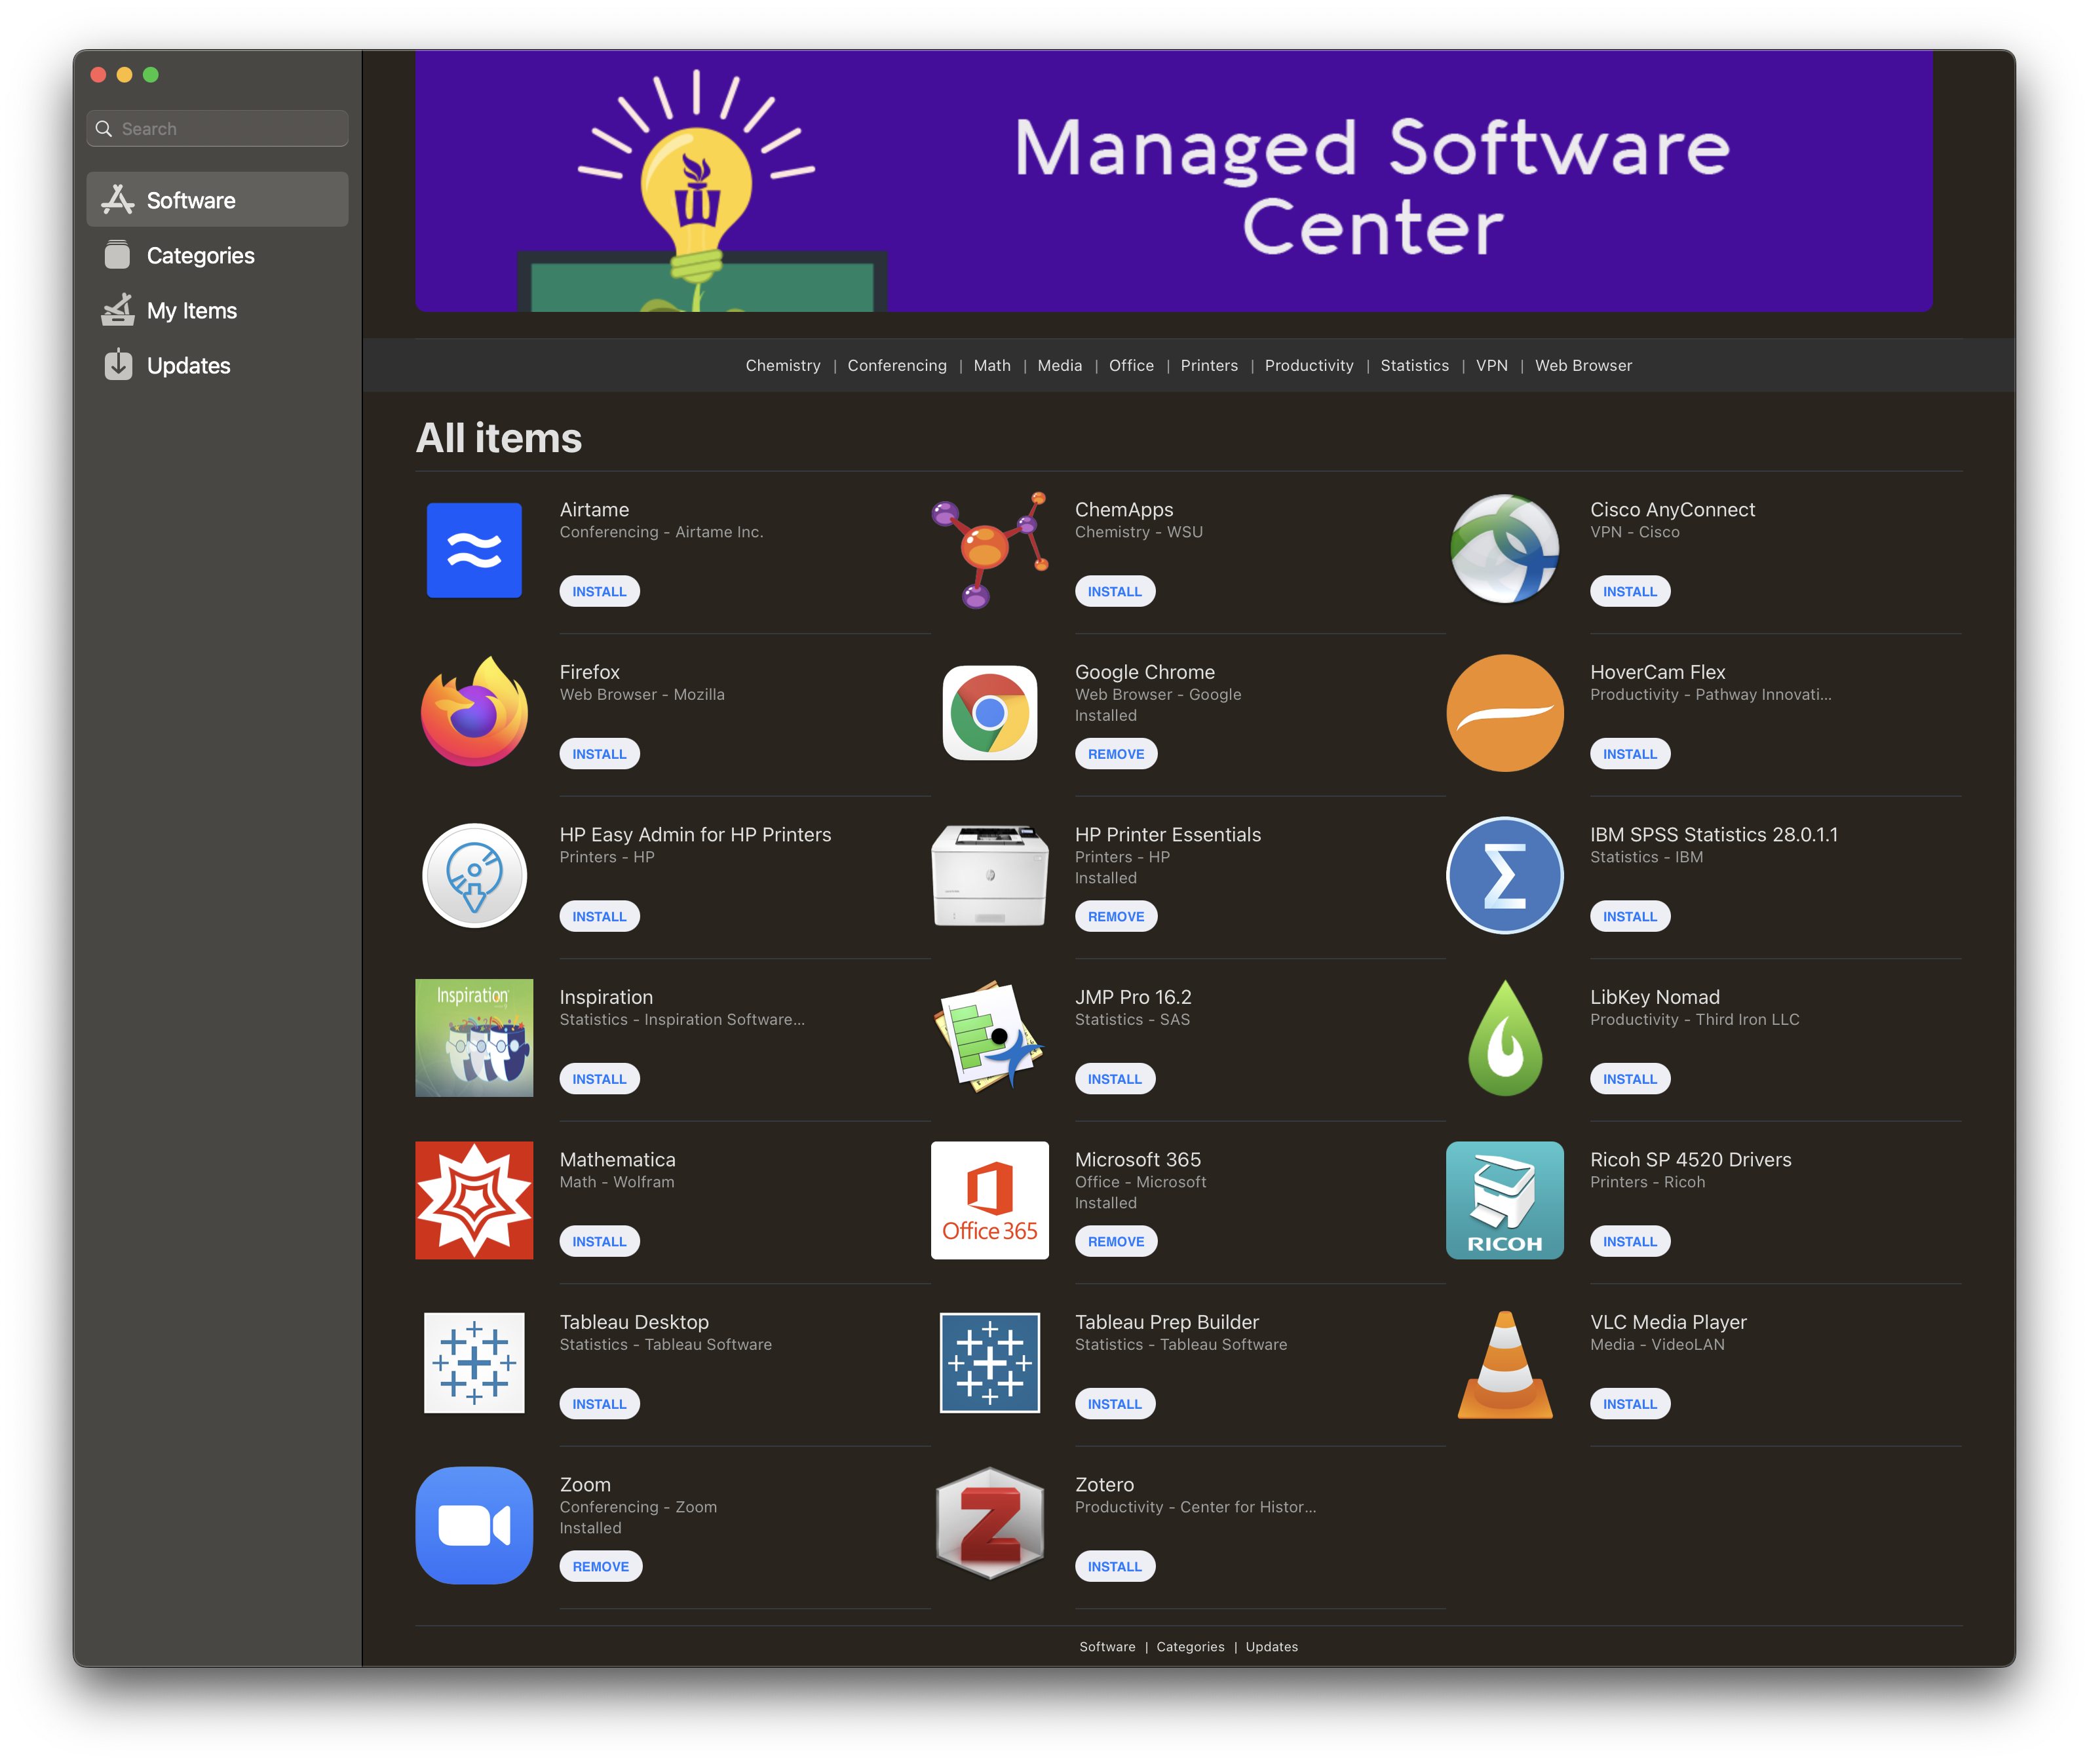
Task: Remove Google Chrome
Action: pos(1115,754)
